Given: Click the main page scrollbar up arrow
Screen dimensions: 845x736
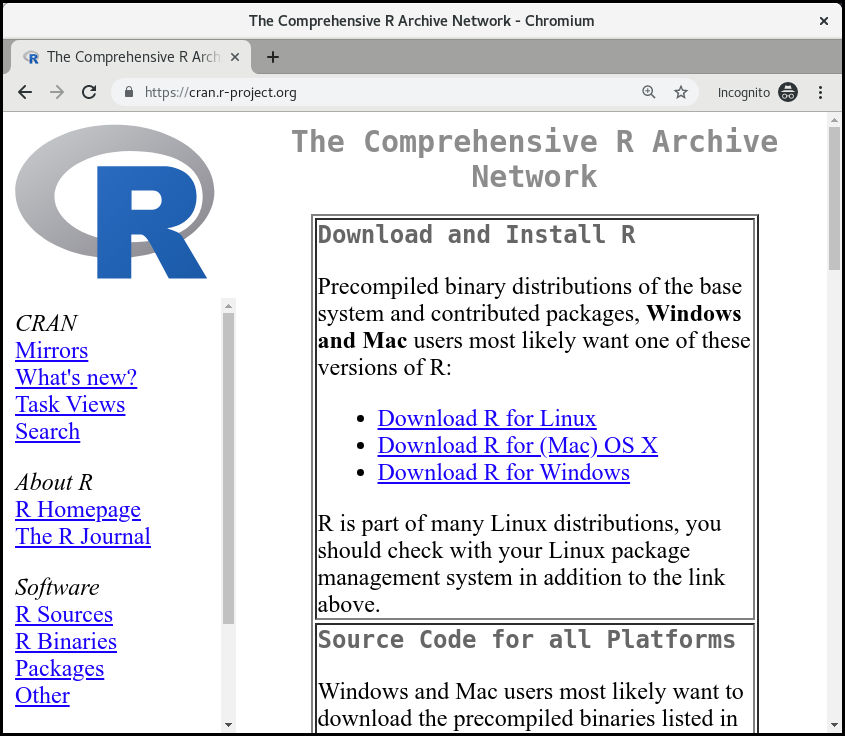Looking at the screenshot, I should pyautogui.click(x=834, y=120).
